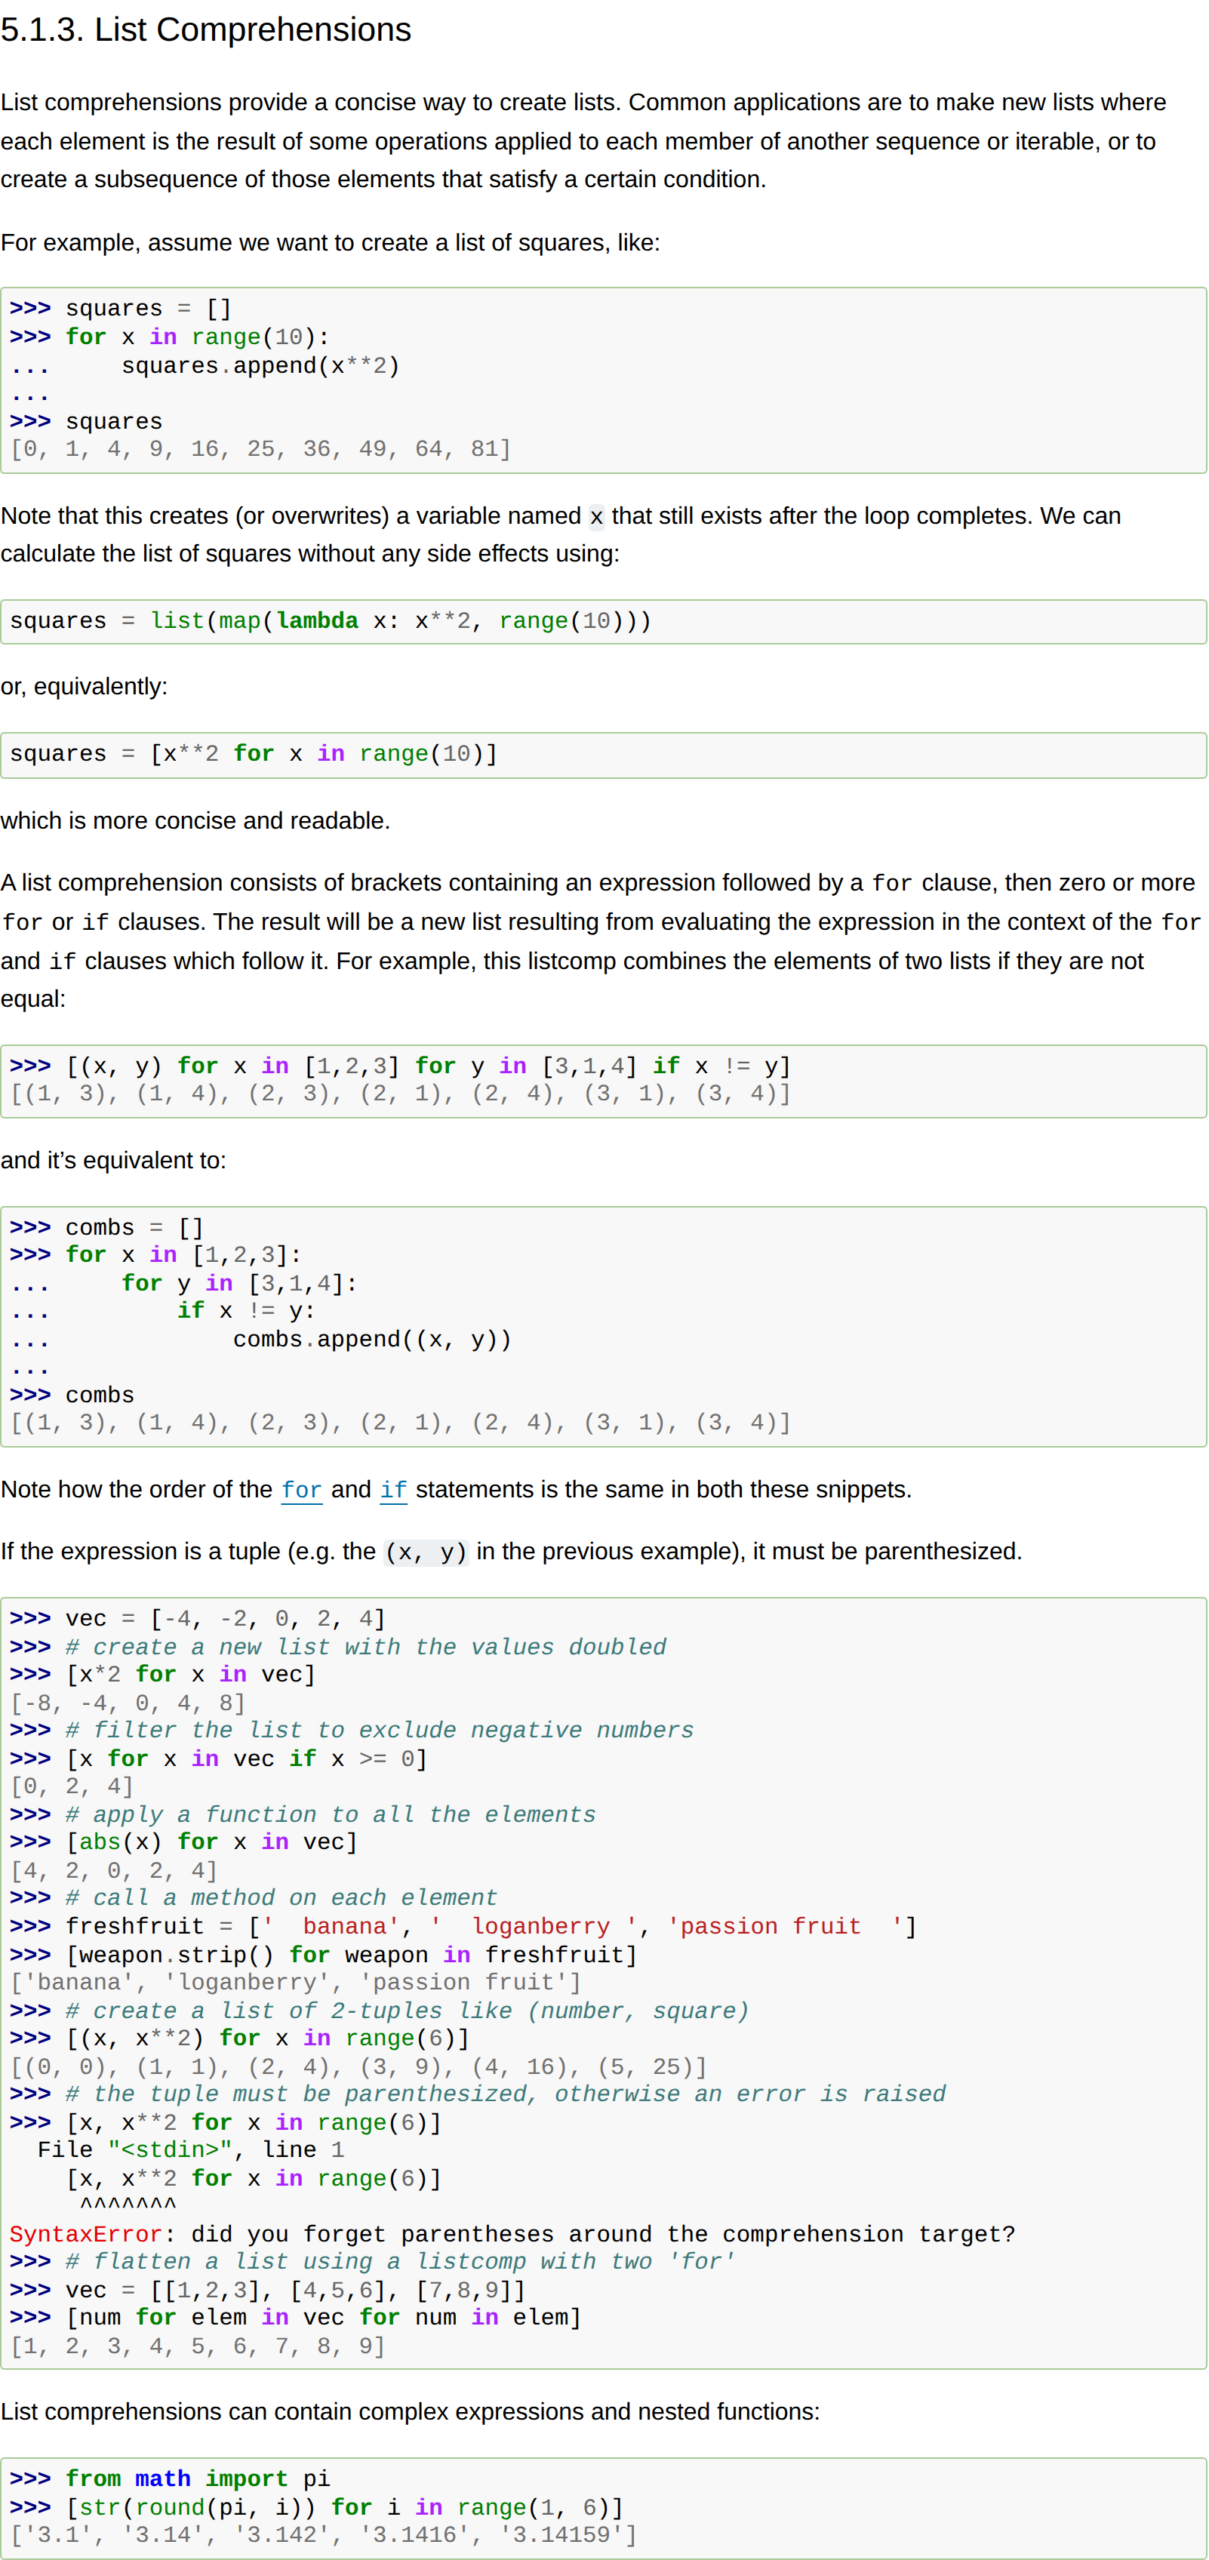Click the line 'squares = list(map(lambda x: x**2, range(10)))'

pos(330,621)
